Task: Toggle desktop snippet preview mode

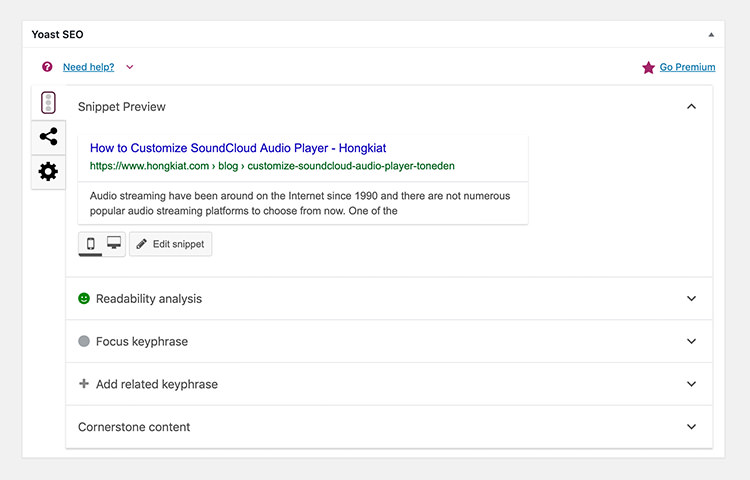Action: 114,243
